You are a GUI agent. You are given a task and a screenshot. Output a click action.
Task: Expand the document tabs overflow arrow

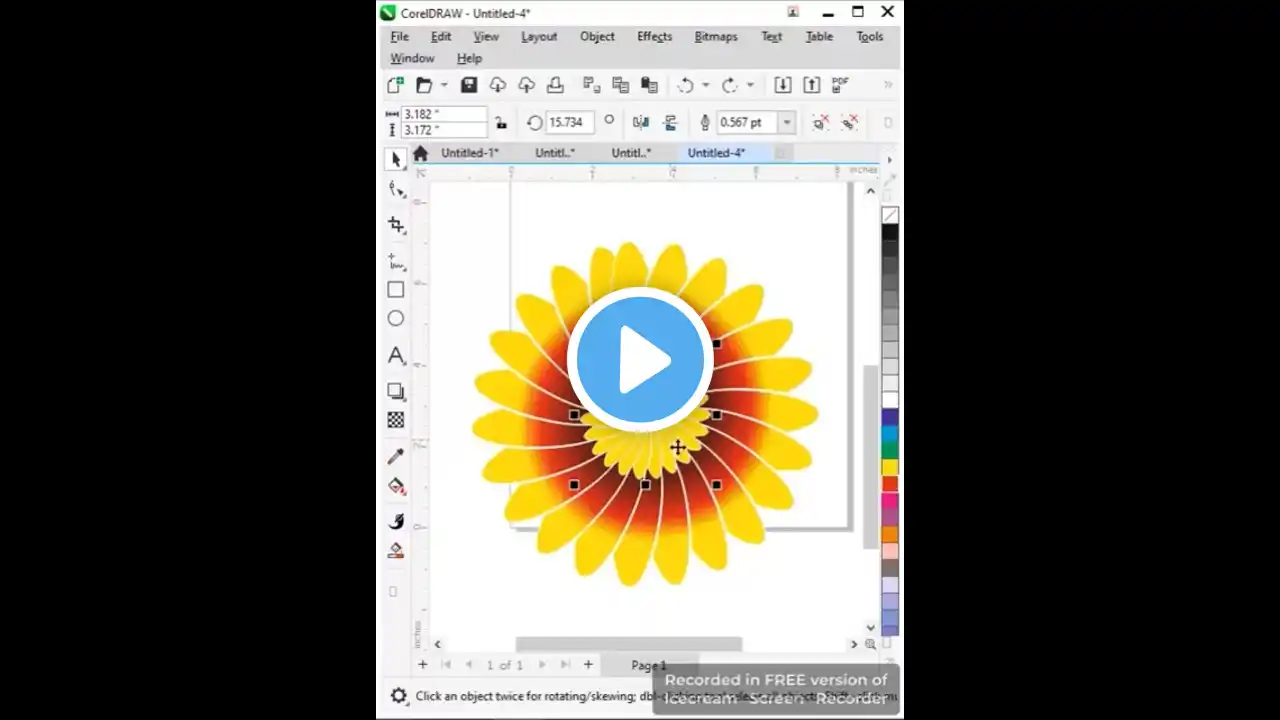889,160
